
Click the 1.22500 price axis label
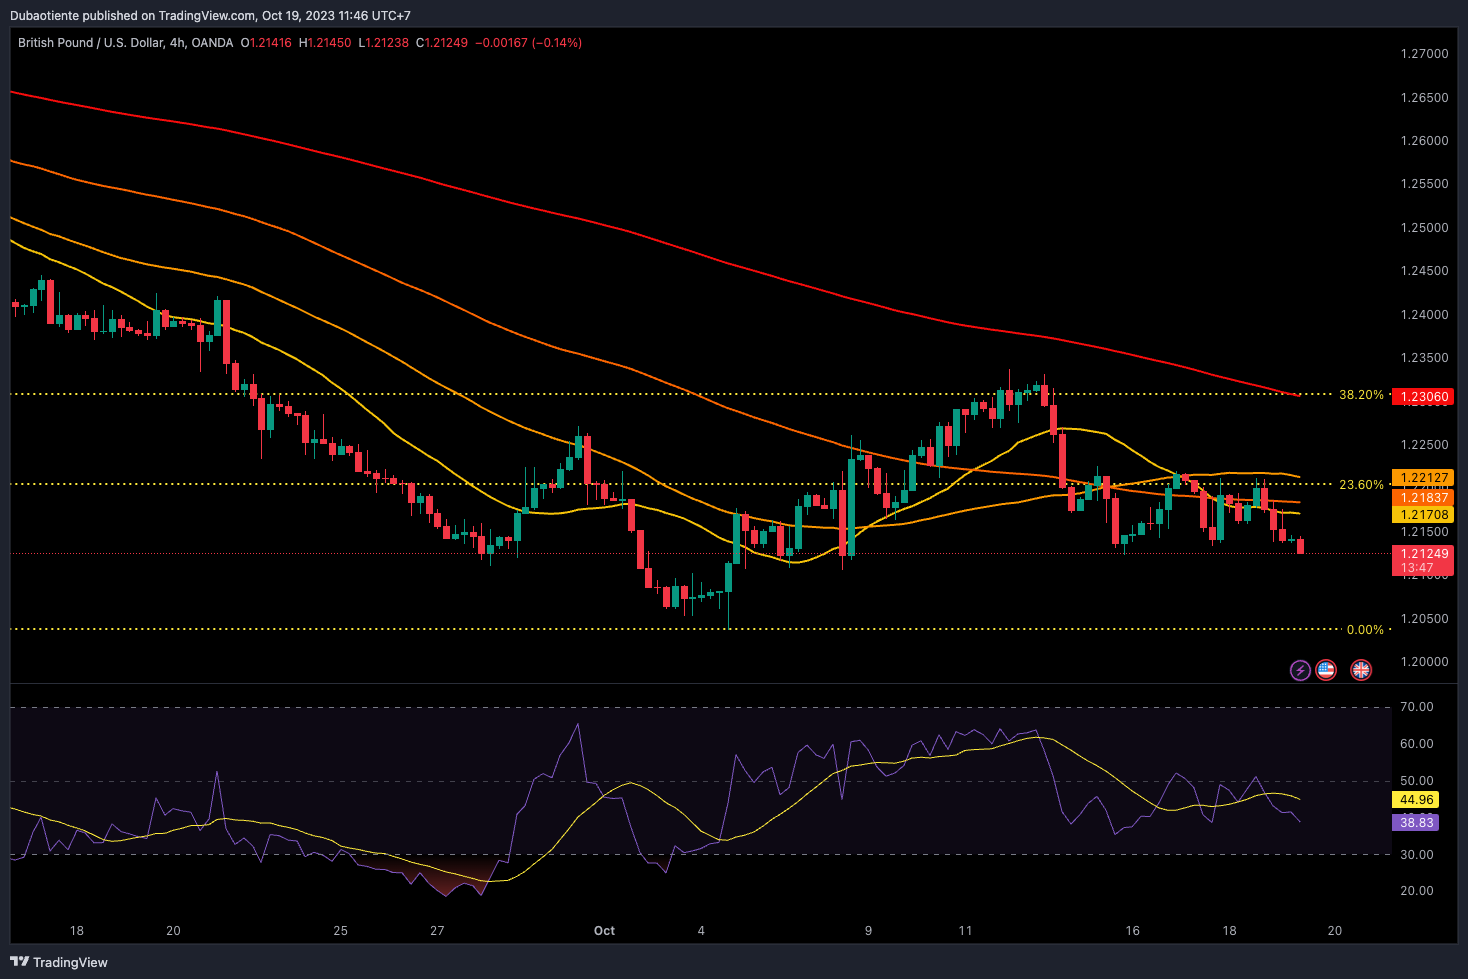click(1424, 445)
